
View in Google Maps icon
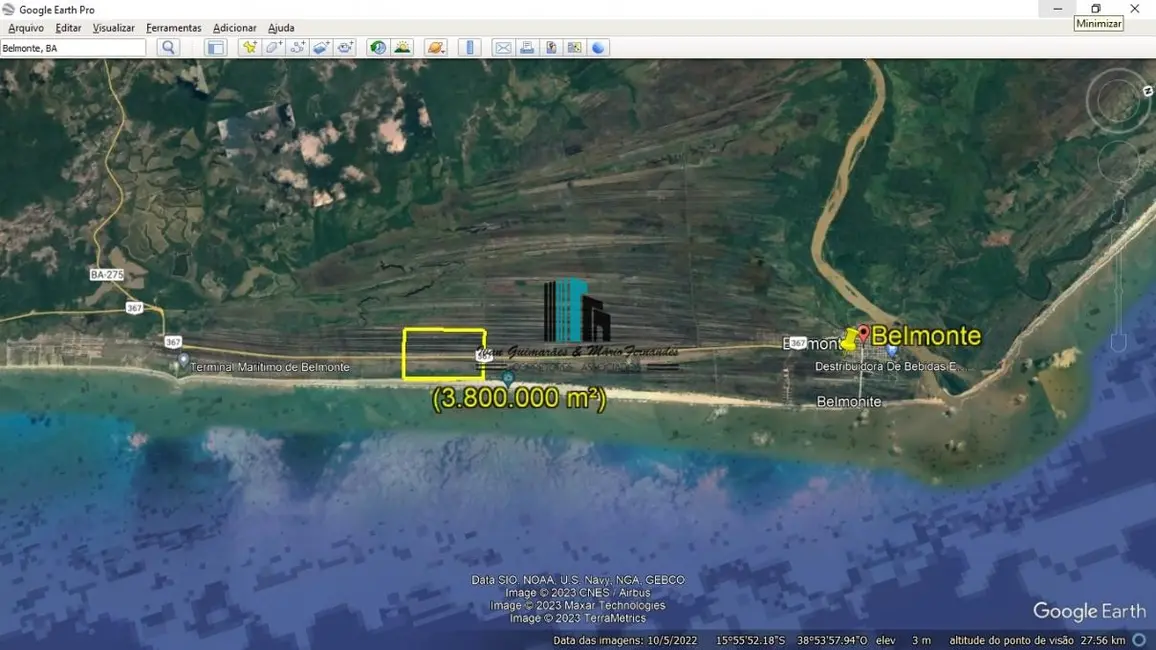574,48
